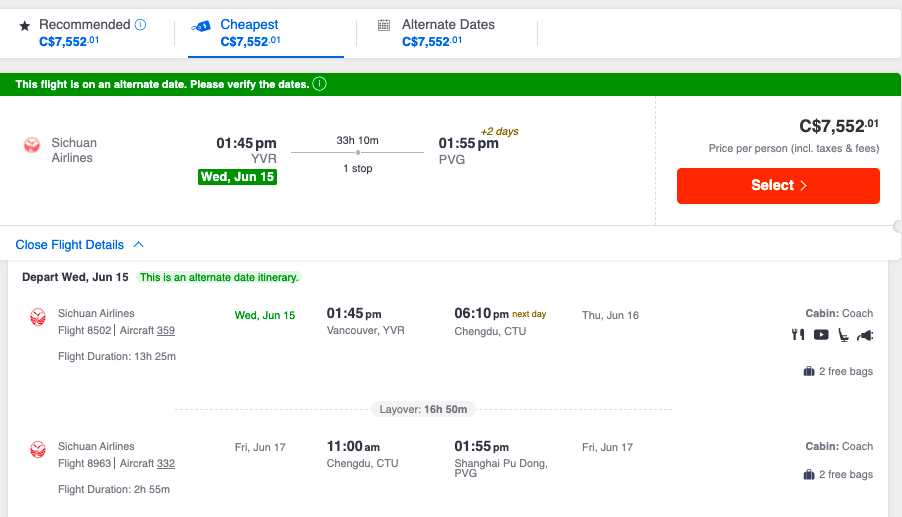Click the baggage icon for Flight 8963
The height and width of the screenshot is (517, 902).
pyautogui.click(x=809, y=474)
